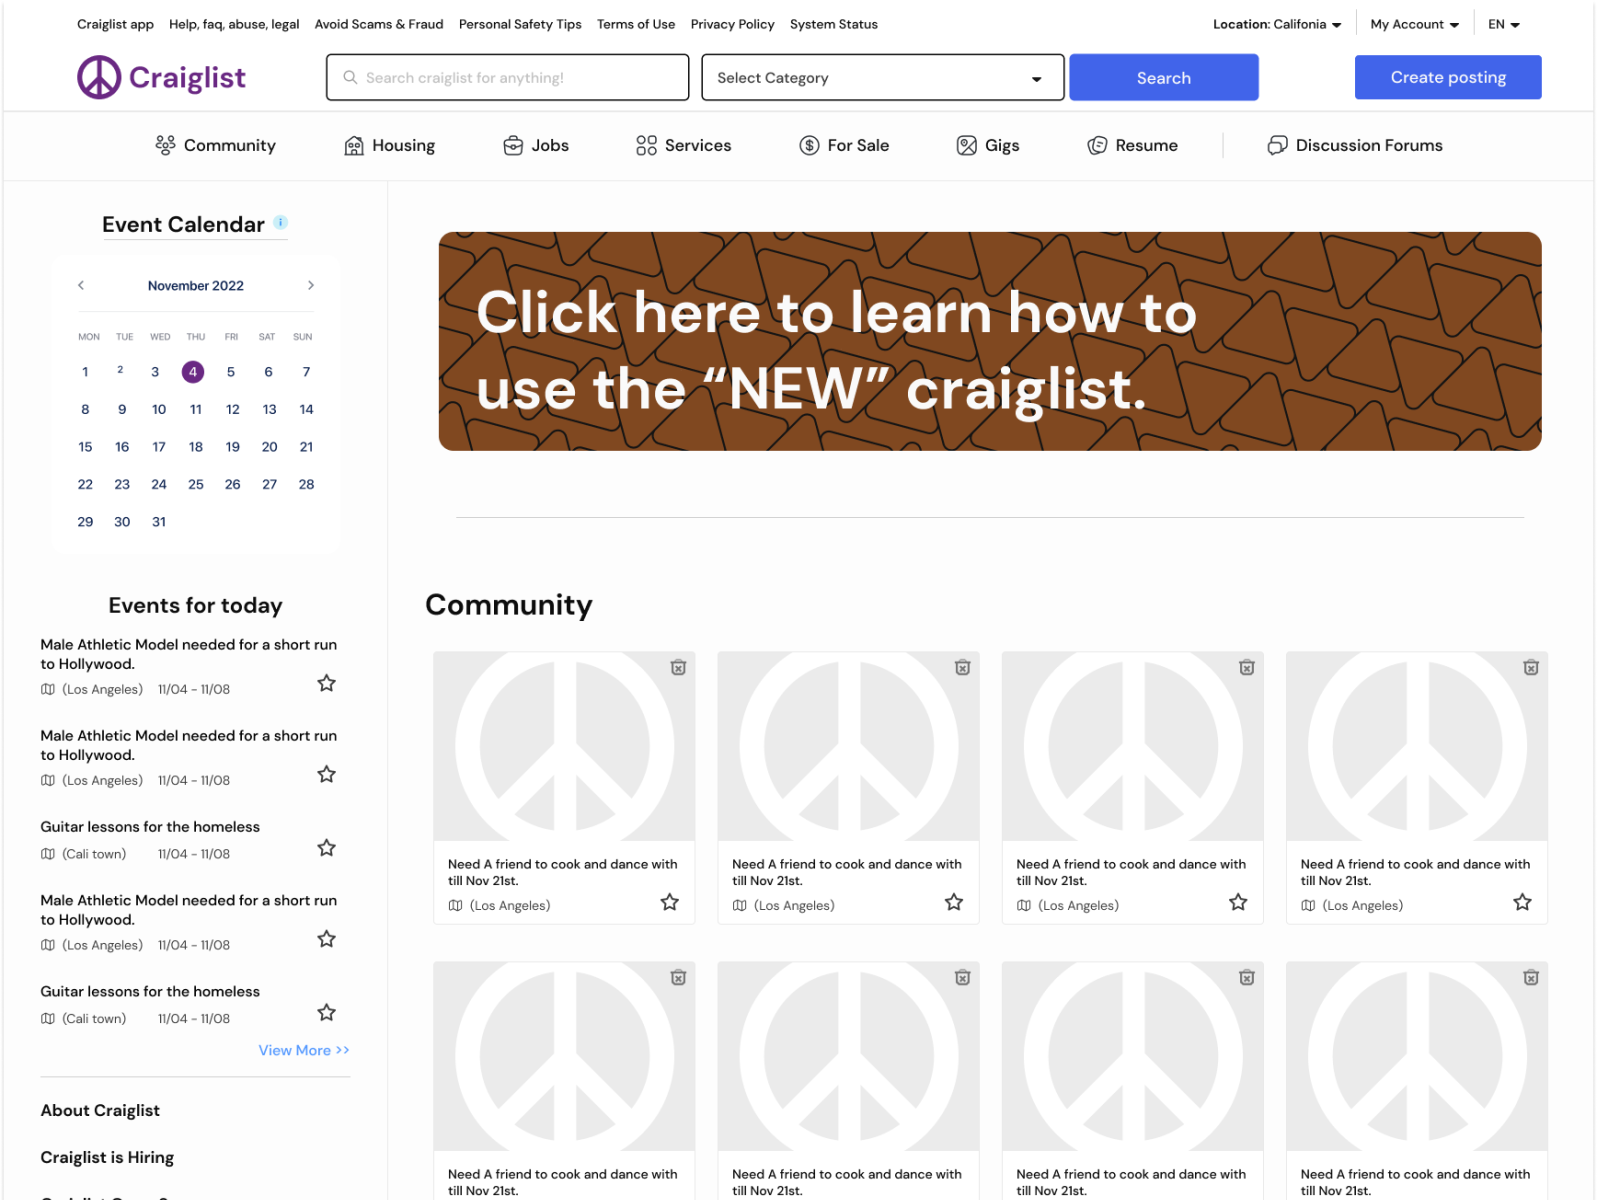The image size is (1597, 1200).
Task: Click the learn-how-to-use NEW craiglist banner
Action: tap(990, 341)
